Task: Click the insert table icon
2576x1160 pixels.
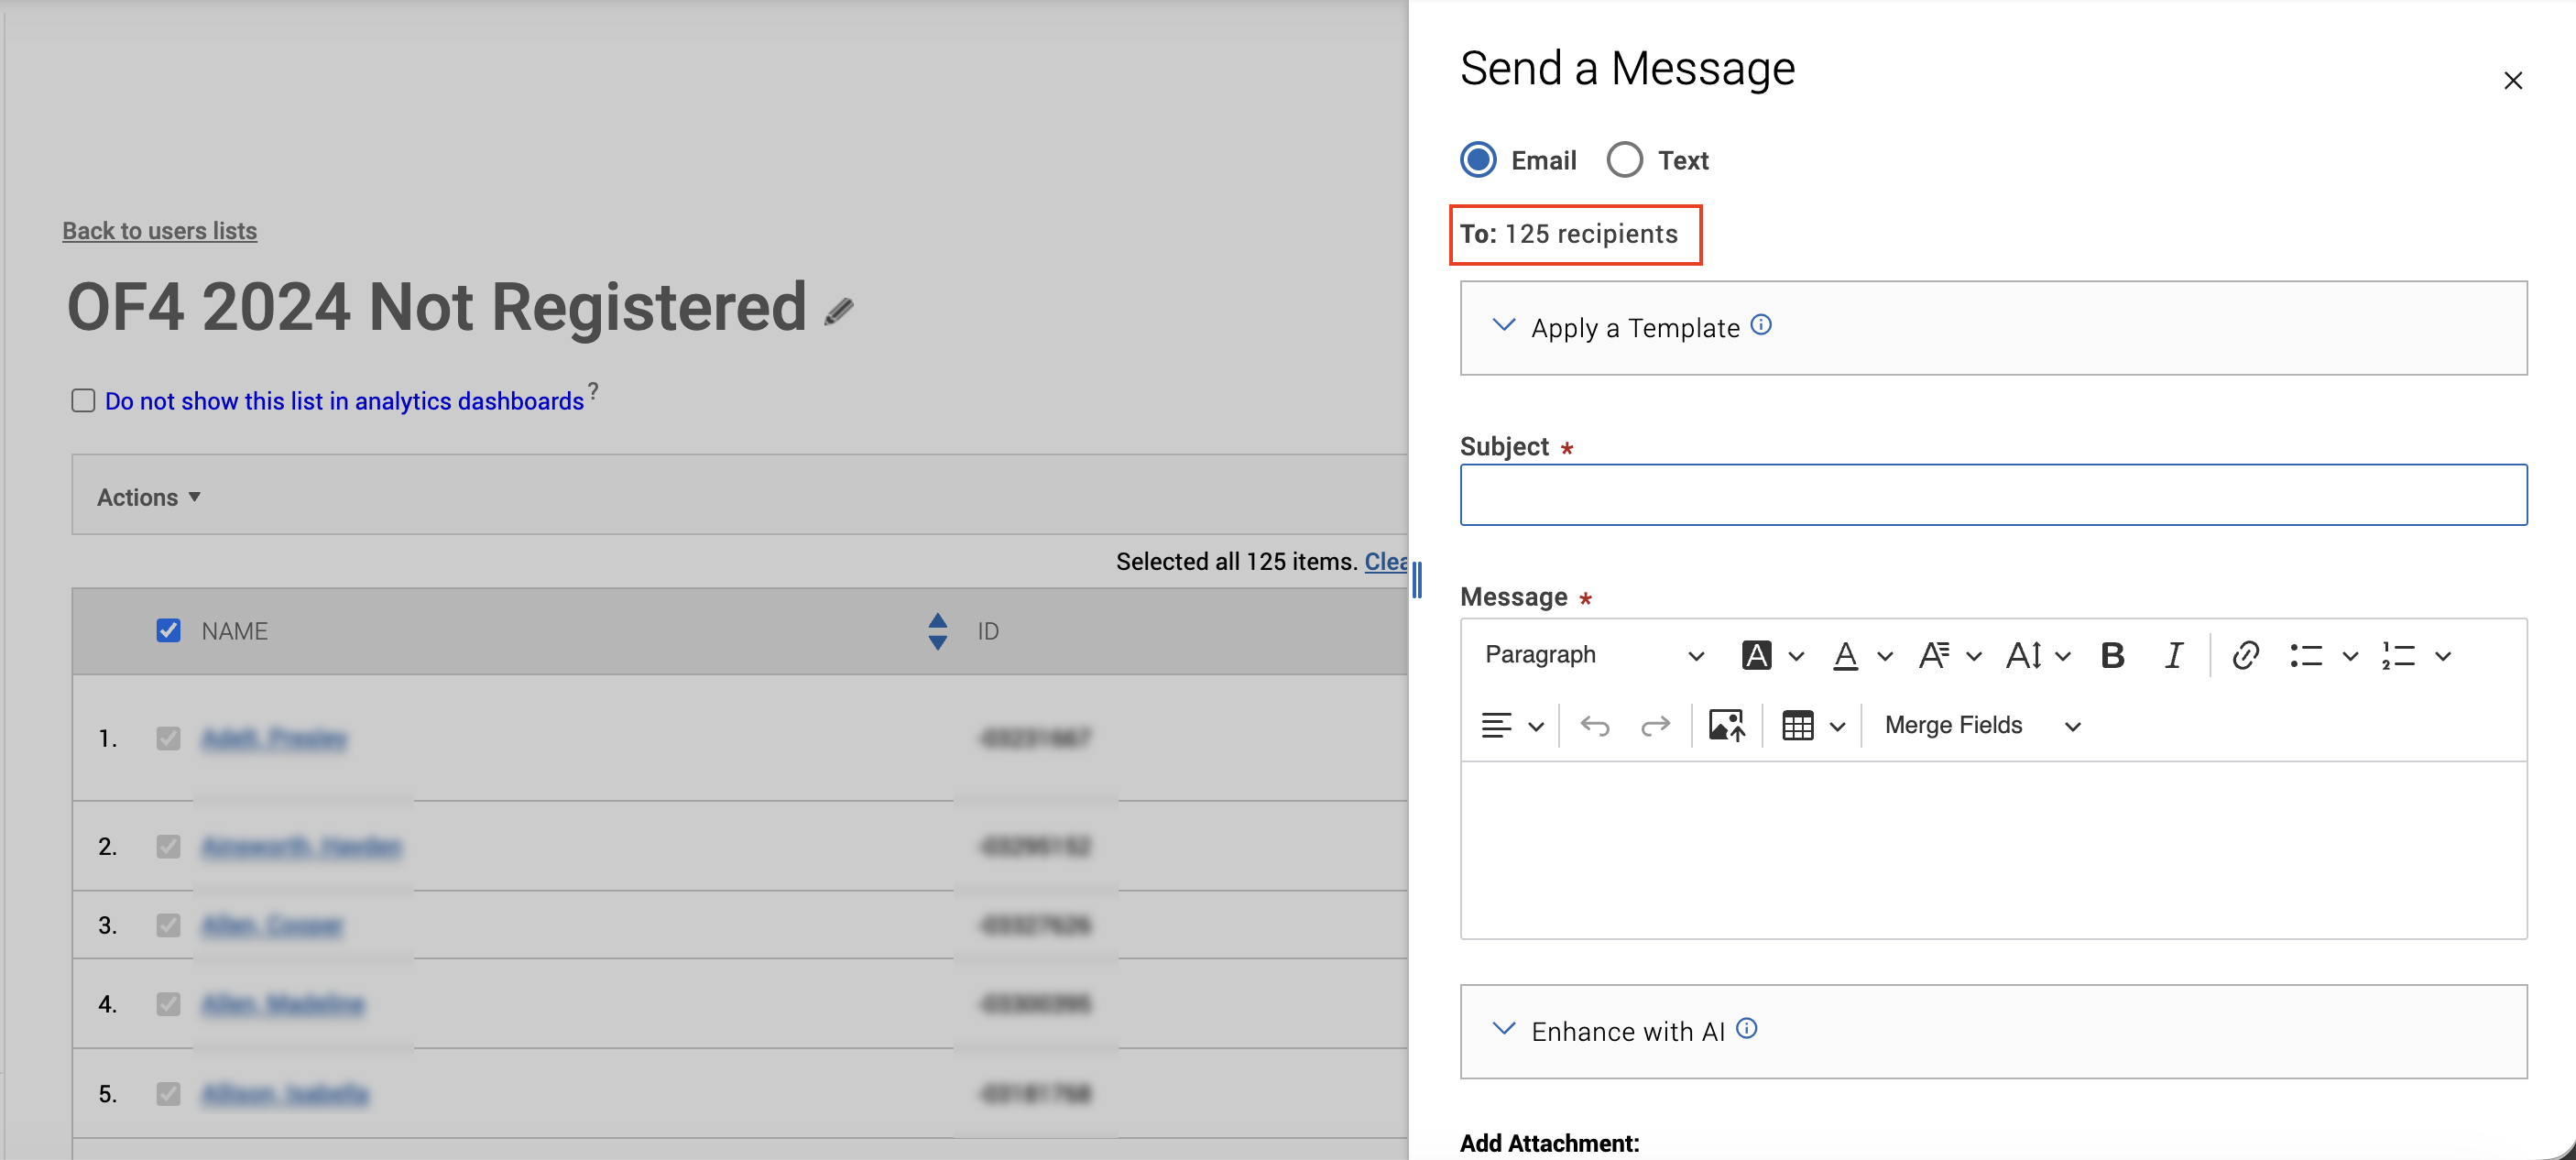Action: tap(1797, 726)
